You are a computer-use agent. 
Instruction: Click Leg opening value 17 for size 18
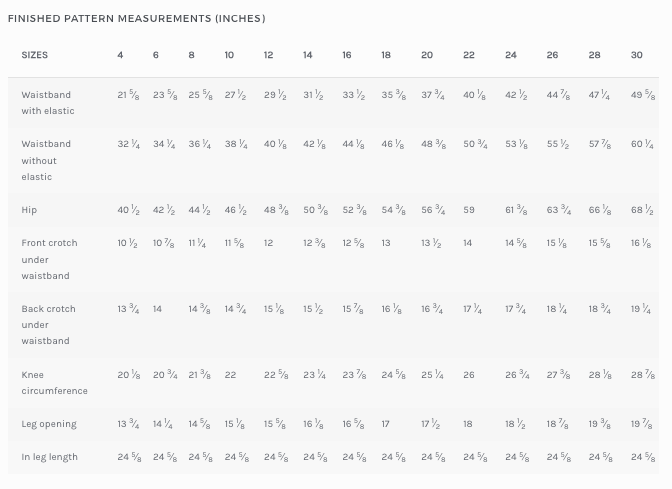(x=385, y=424)
